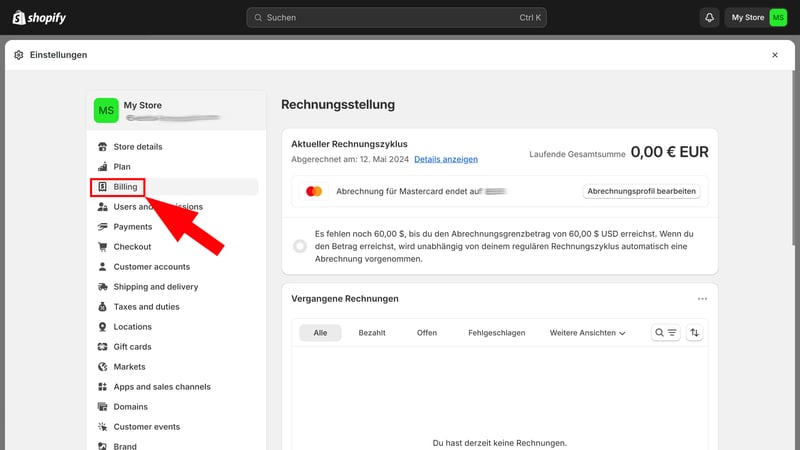The image size is (800, 450).
Task: Select the Fehlgeschlagen tab
Action: (496, 333)
